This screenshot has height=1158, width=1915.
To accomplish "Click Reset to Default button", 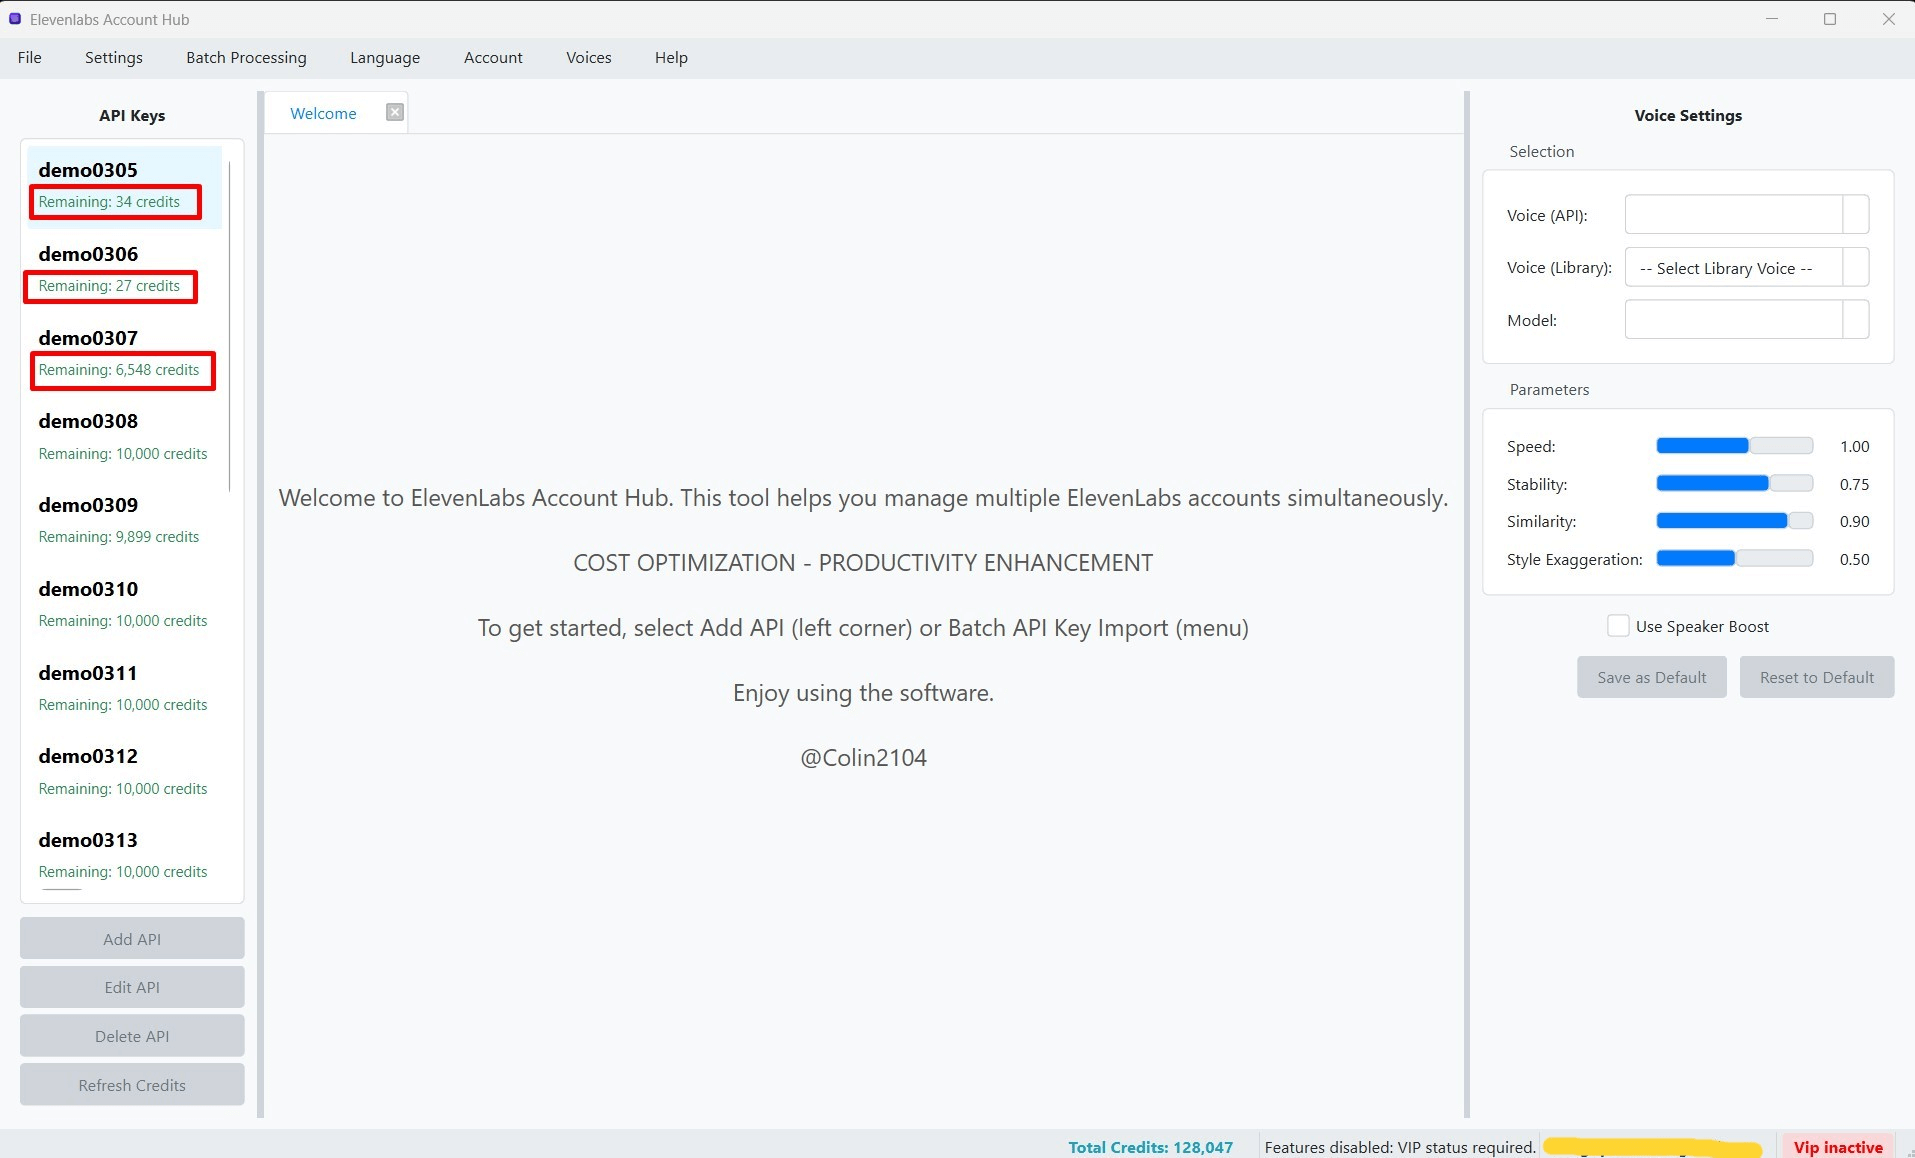I will click(x=1817, y=677).
